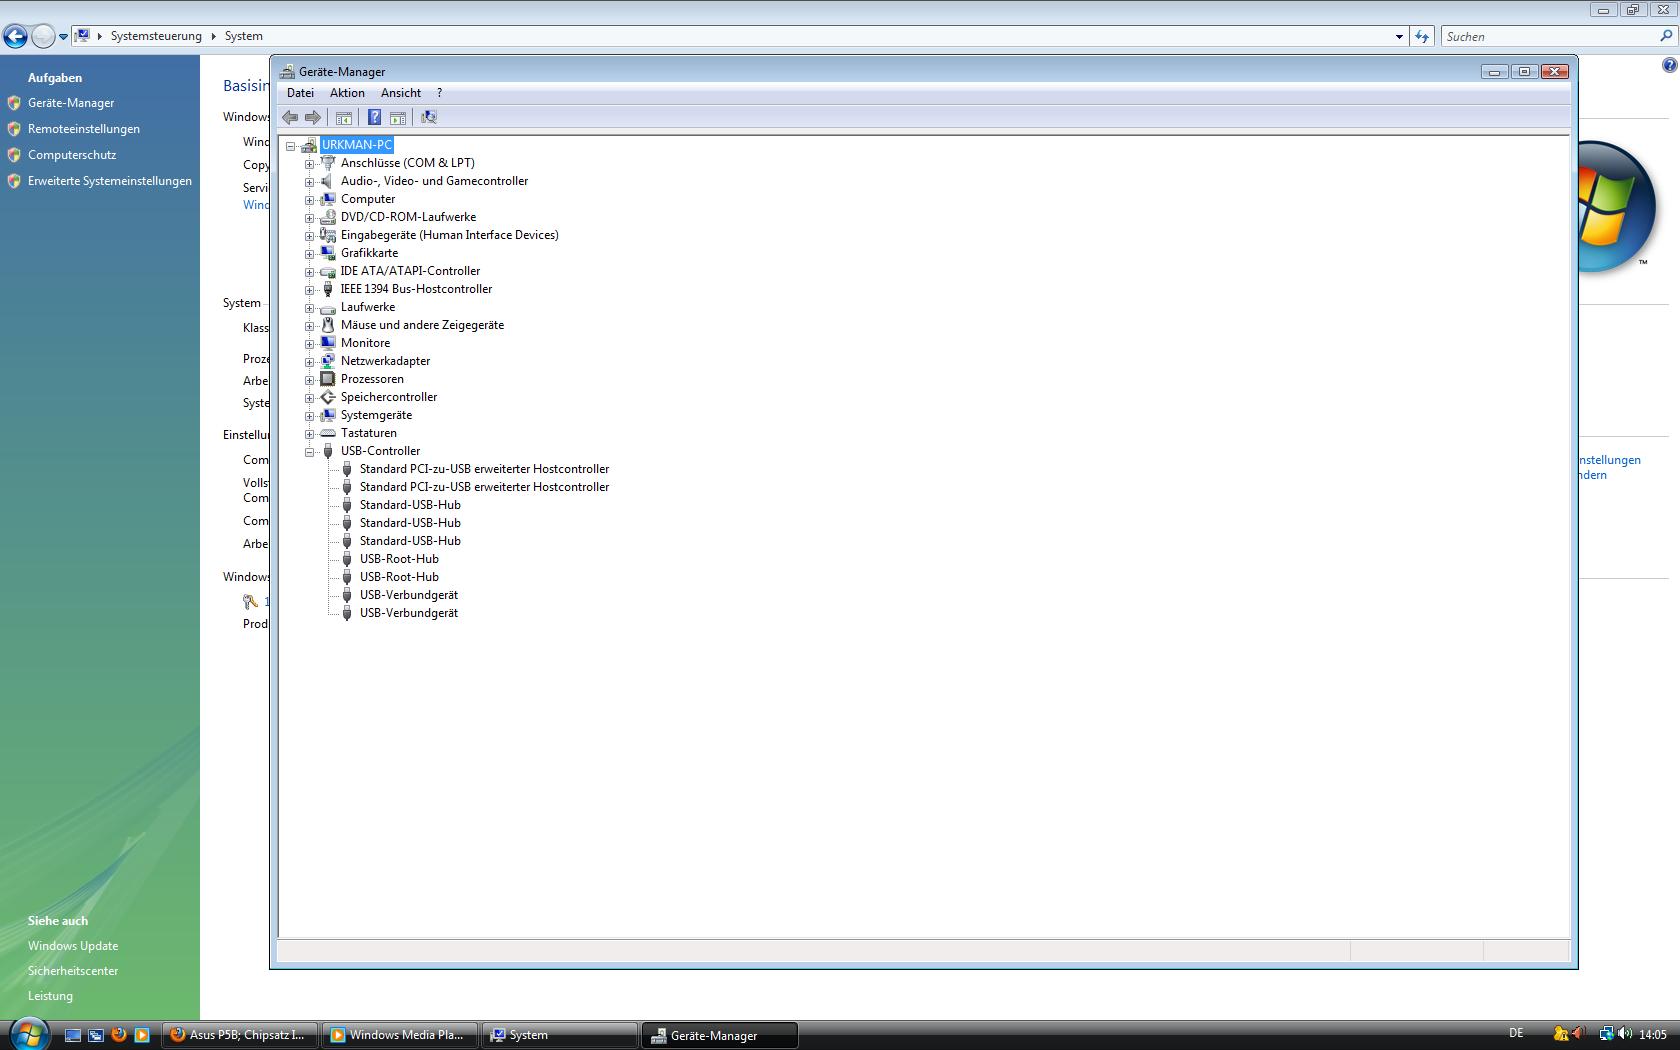Go back with the blue back arrow
This screenshot has width=1680, height=1050.
point(15,37)
